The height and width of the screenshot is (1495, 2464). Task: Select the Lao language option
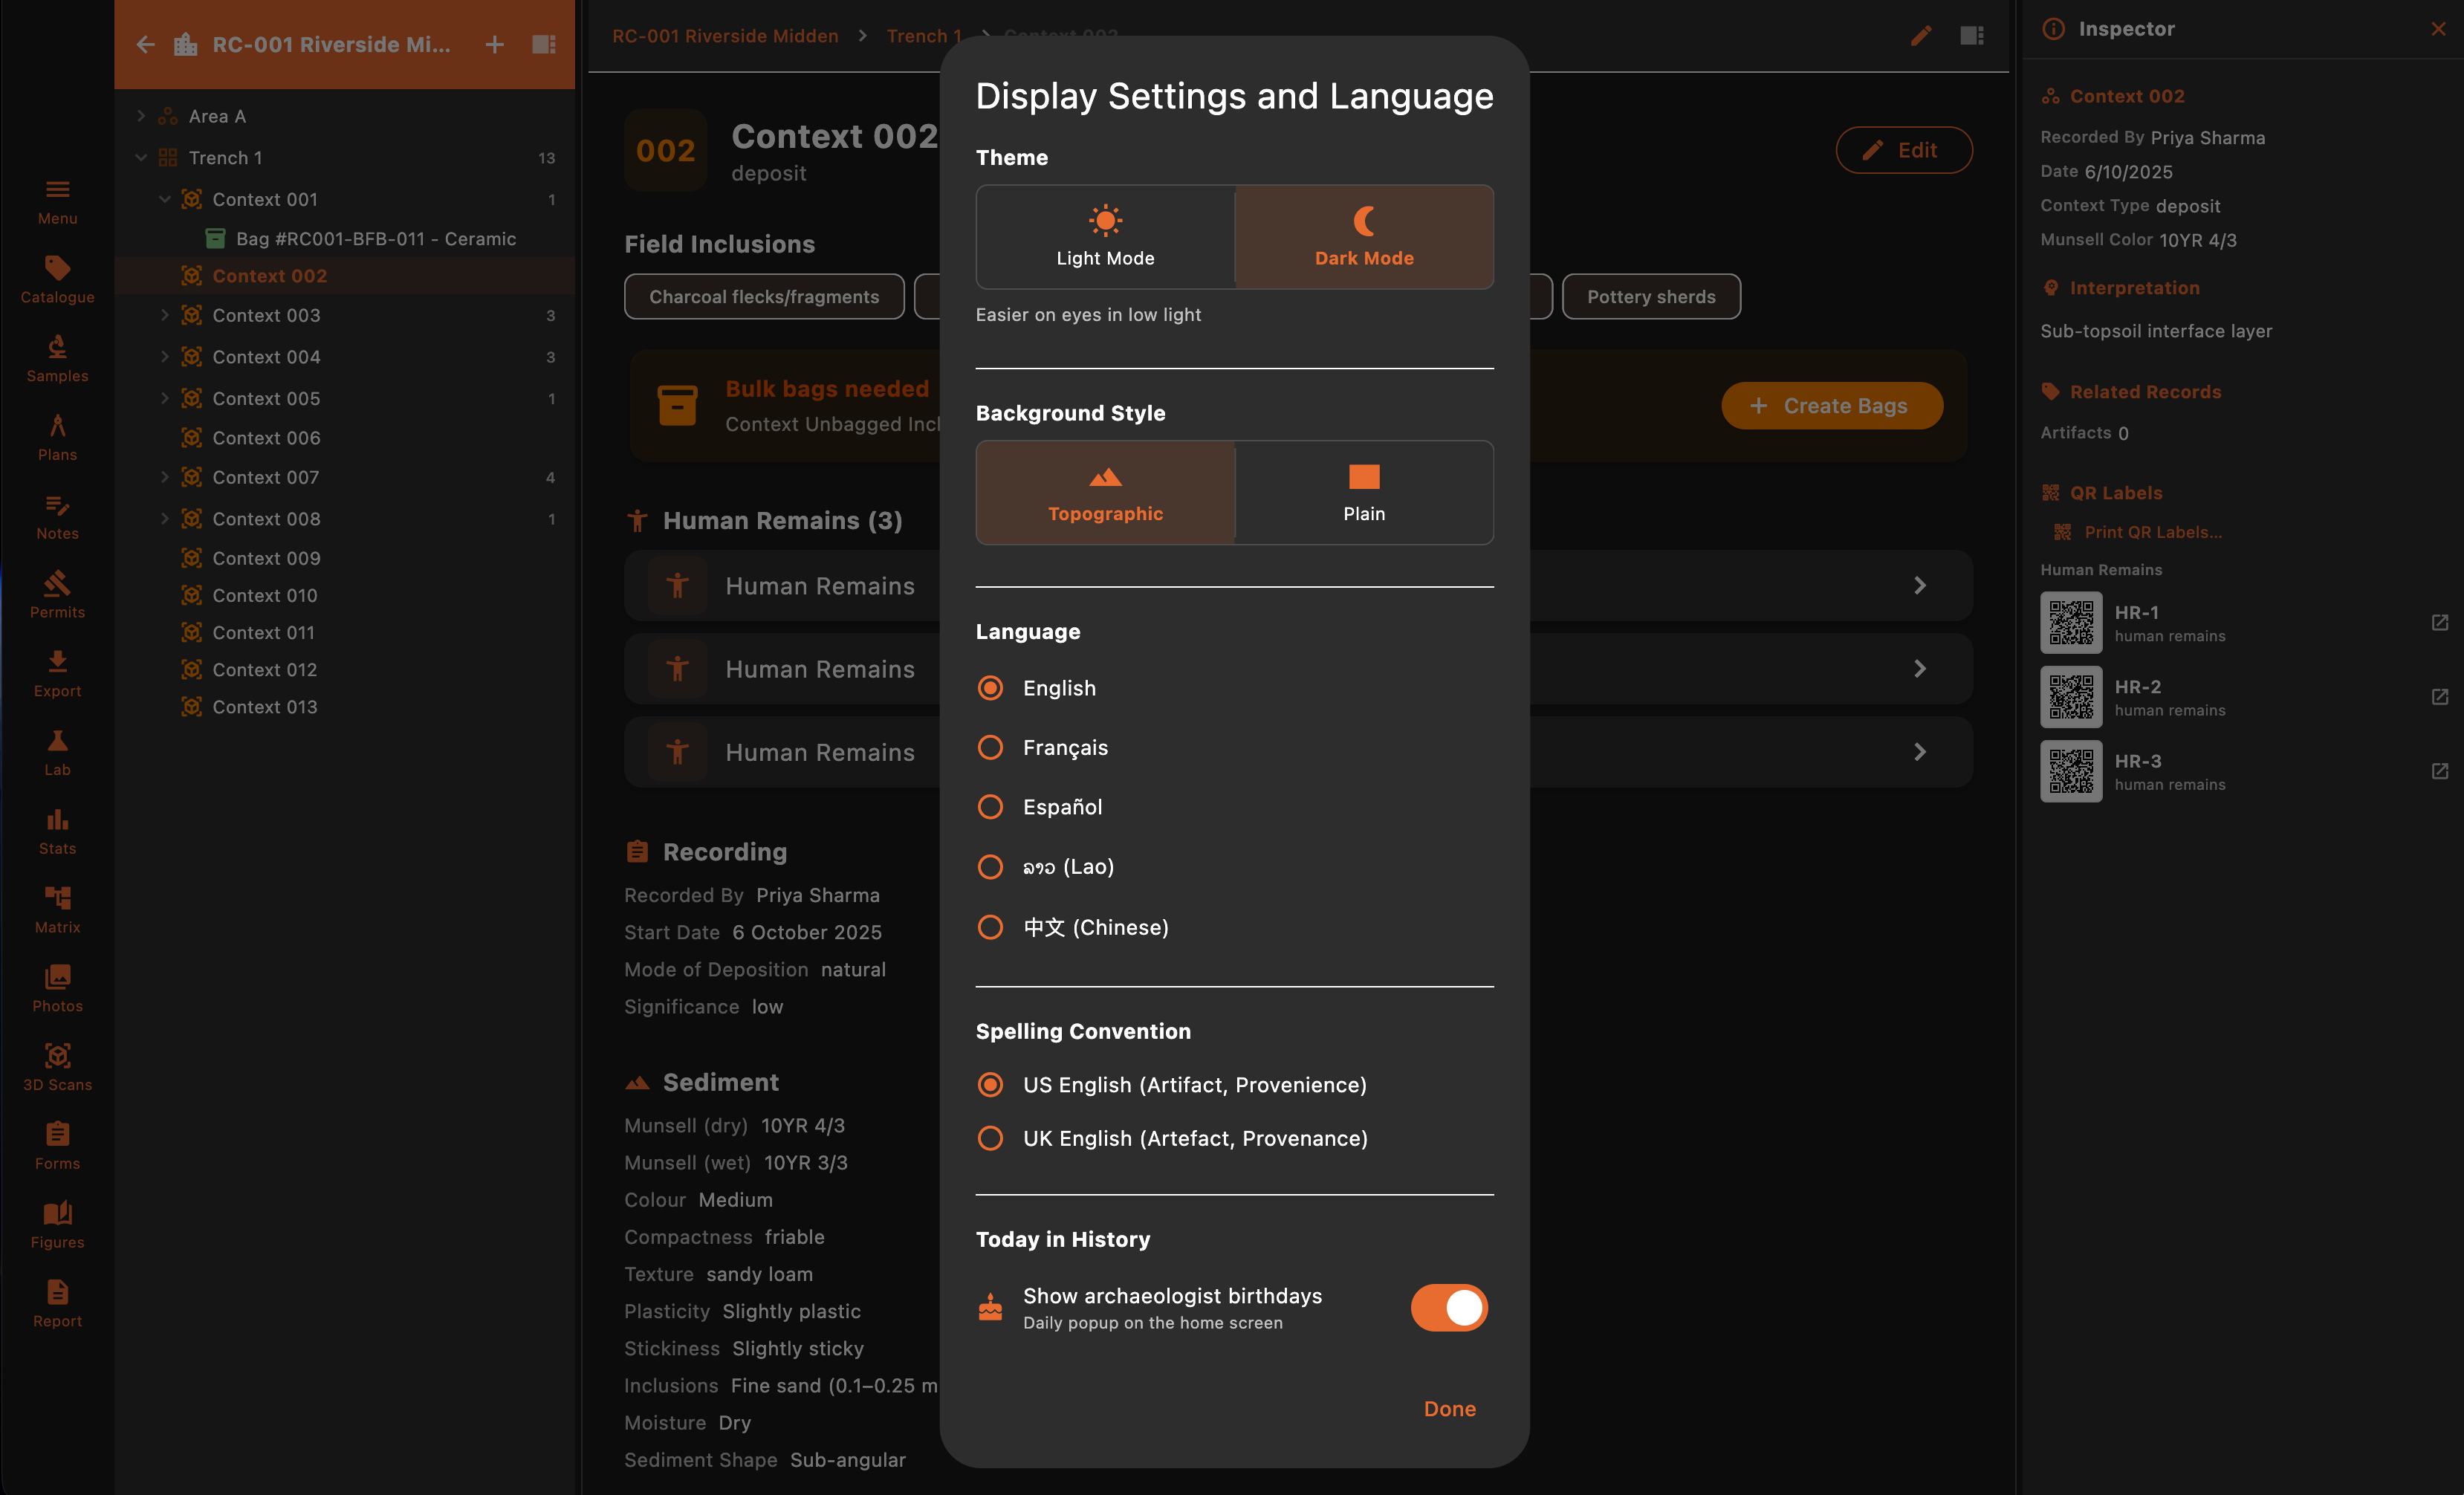click(x=1046, y=866)
